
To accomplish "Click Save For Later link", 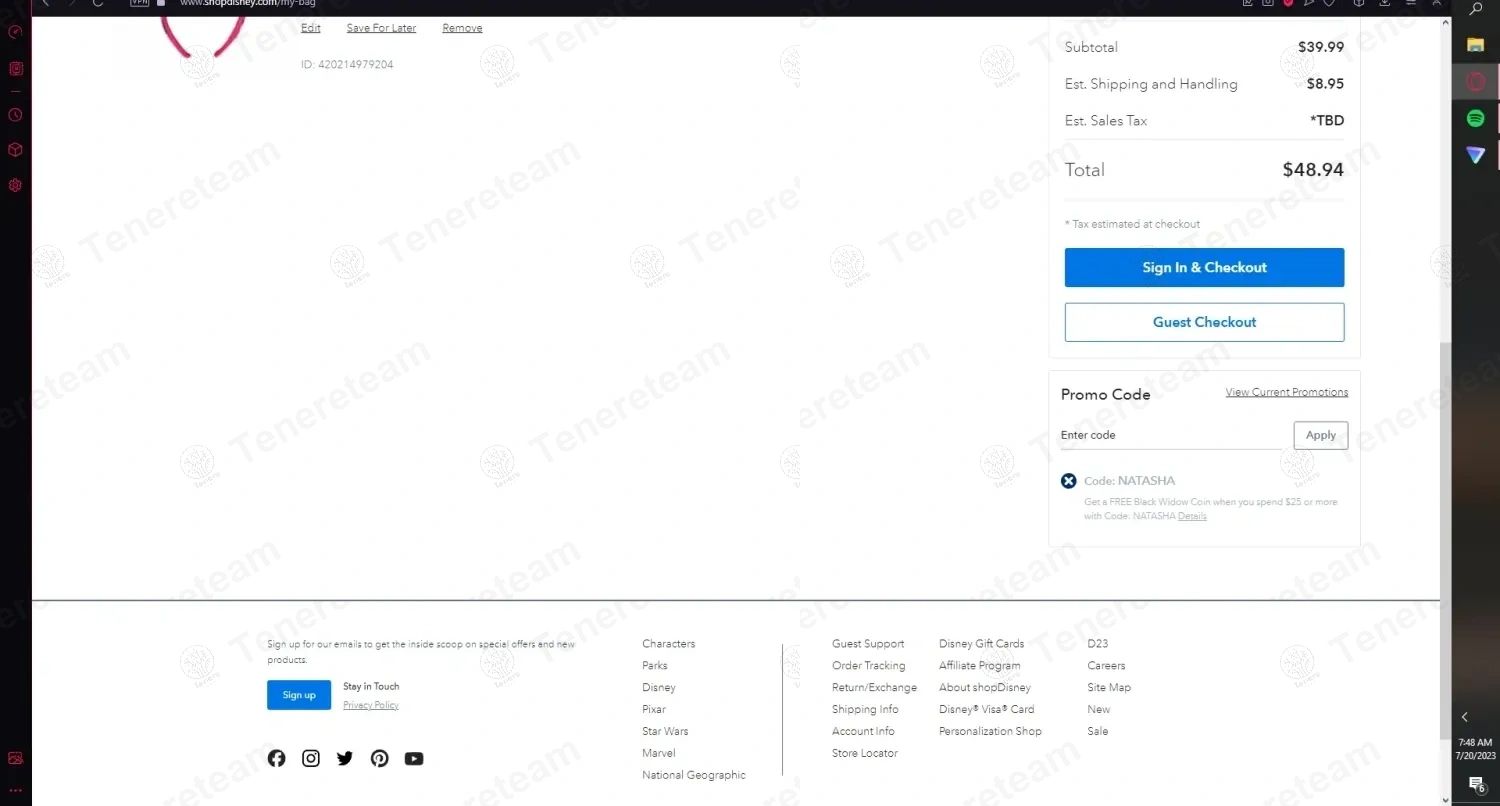I will tap(381, 28).
